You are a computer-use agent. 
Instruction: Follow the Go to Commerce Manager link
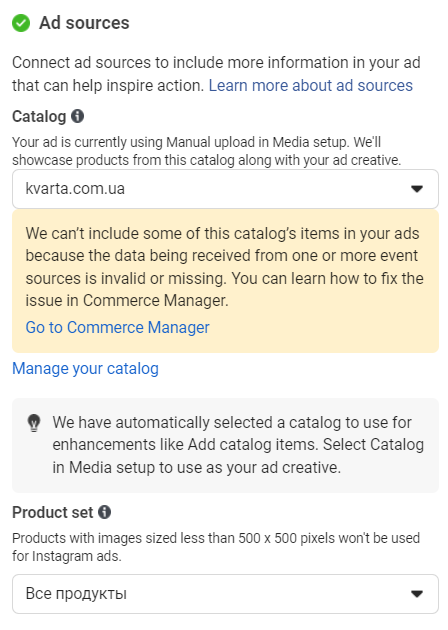(117, 327)
